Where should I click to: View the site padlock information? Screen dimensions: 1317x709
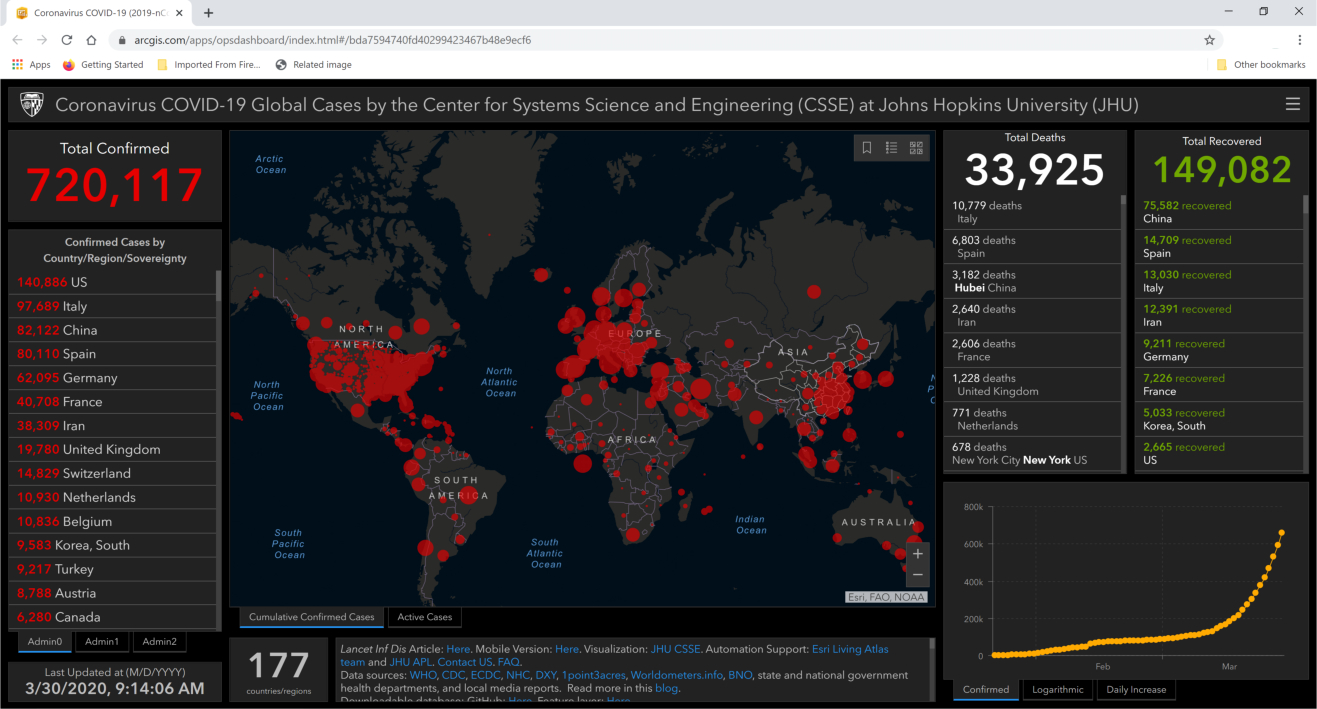122,41
